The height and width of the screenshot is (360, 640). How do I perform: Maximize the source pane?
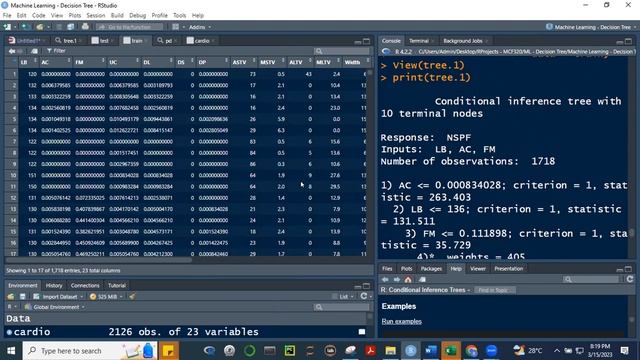pyautogui.click(x=366, y=41)
